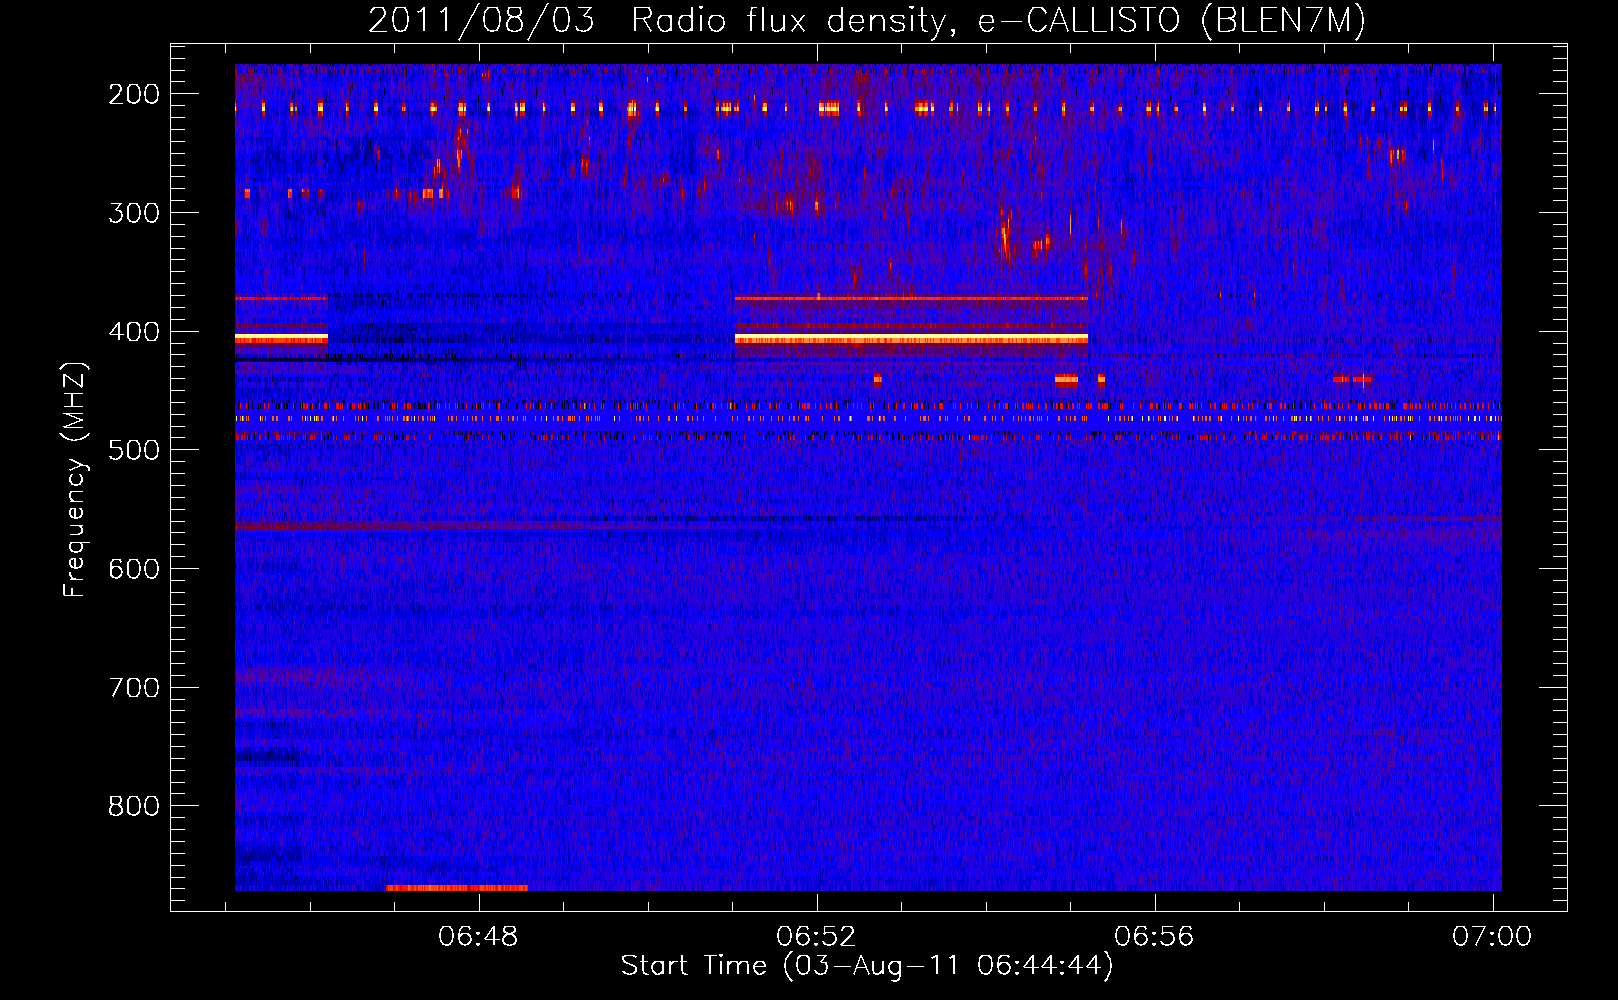Select the 'Frequency (MHZ)' axis label
Viewport: 1618px width, 1000px height.
[x=75, y=479]
